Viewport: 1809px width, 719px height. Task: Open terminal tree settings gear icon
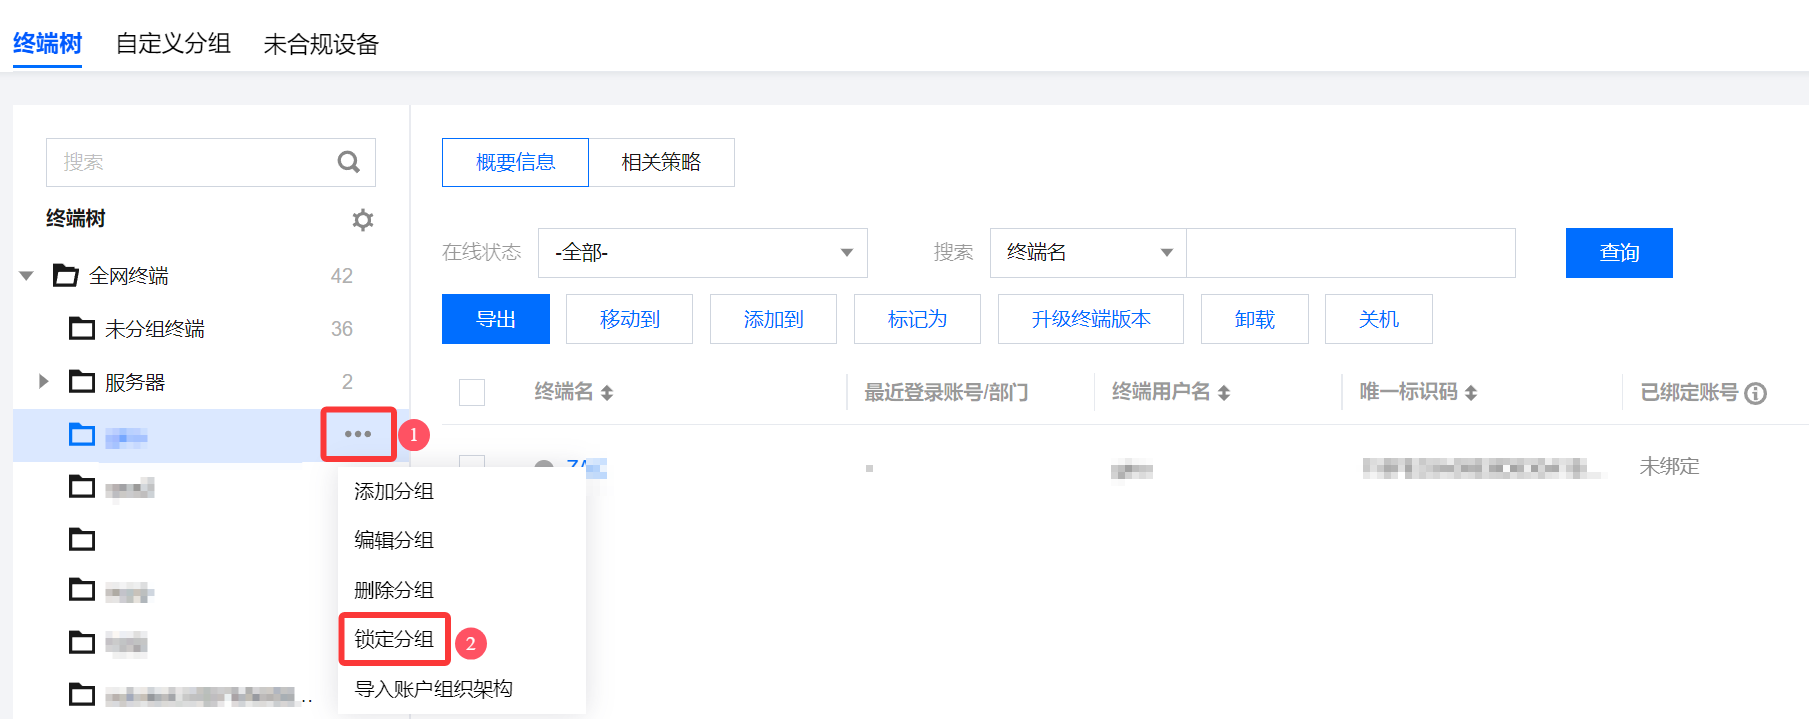(x=363, y=220)
